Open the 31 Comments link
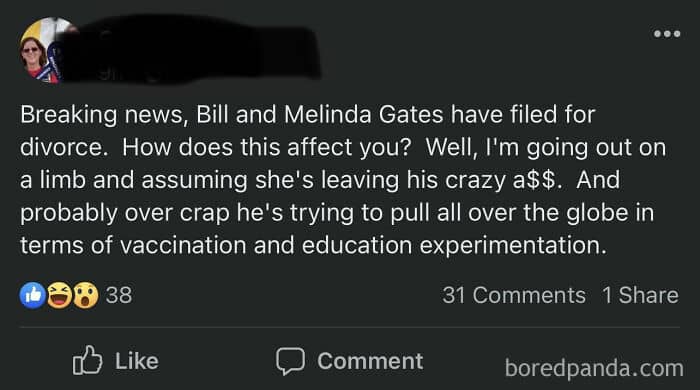 [x=514, y=295]
